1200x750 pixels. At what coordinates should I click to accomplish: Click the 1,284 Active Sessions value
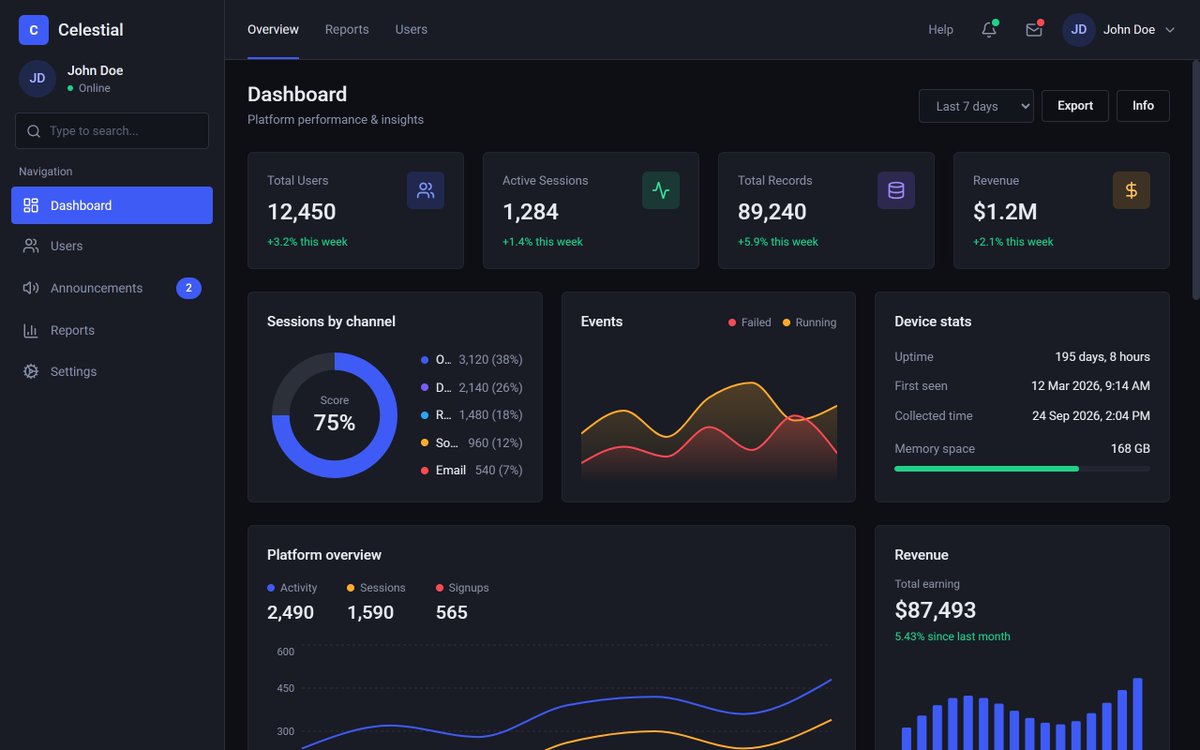531,212
